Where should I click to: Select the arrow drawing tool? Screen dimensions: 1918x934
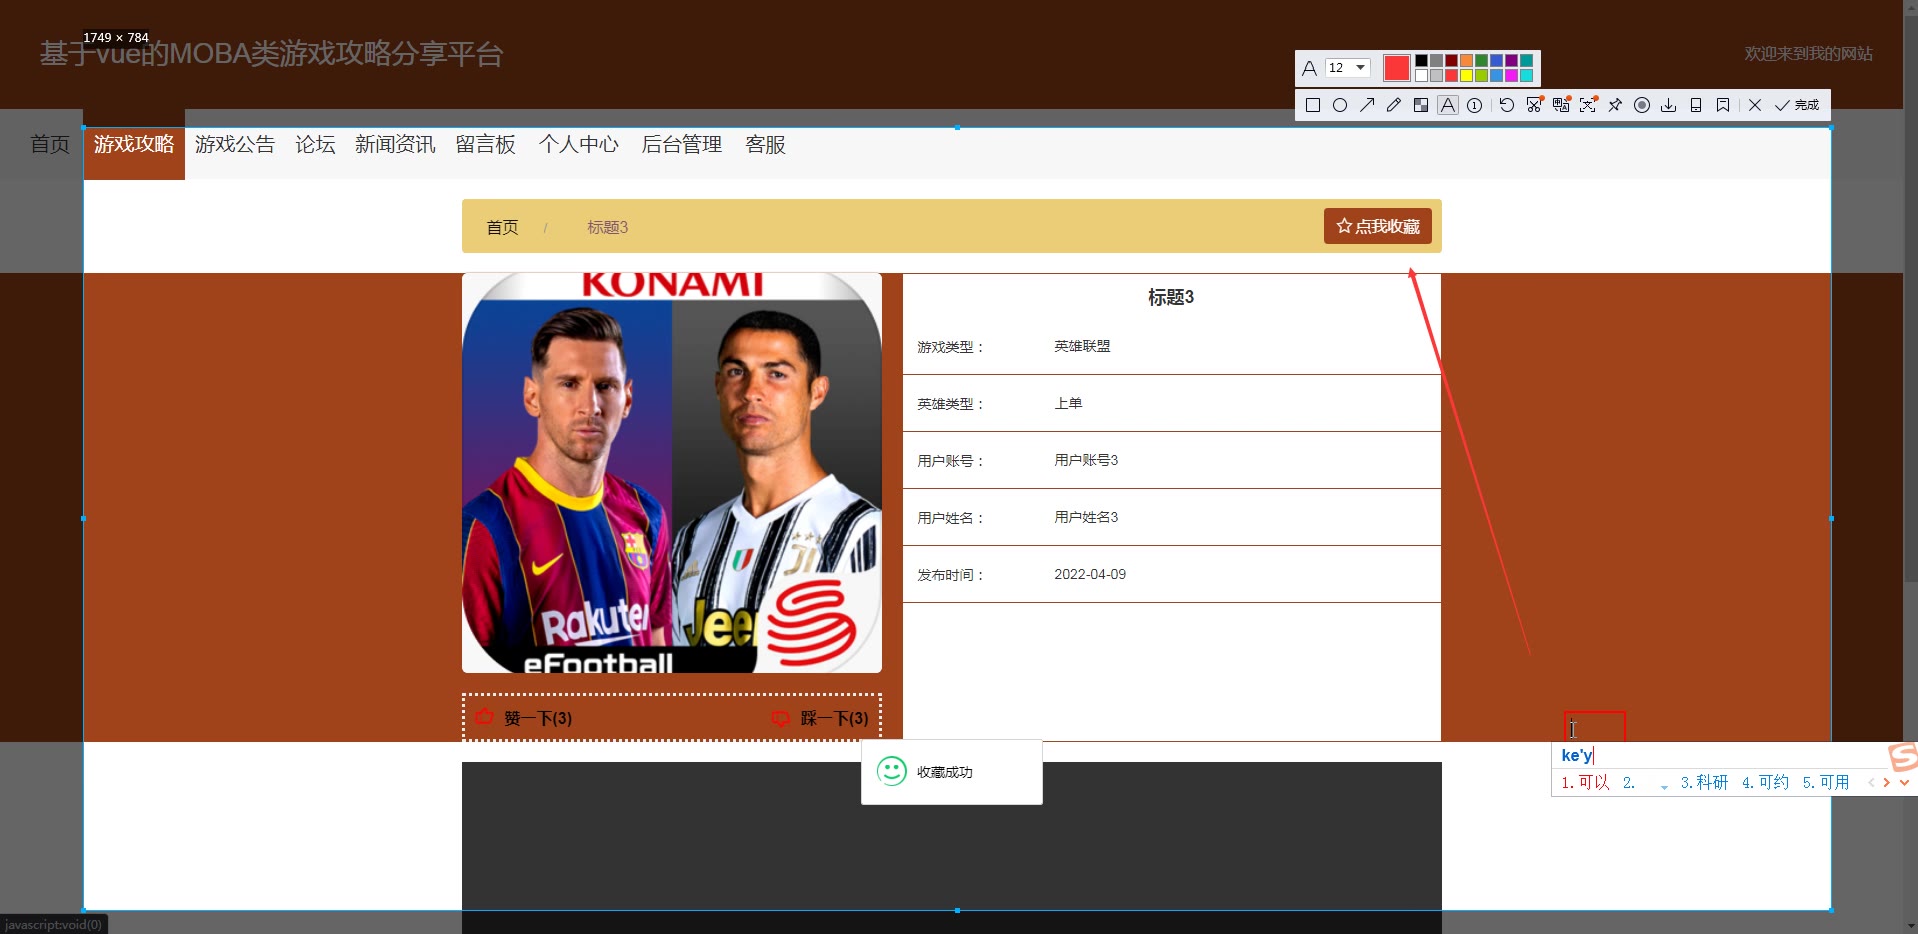pyautogui.click(x=1367, y=105)
